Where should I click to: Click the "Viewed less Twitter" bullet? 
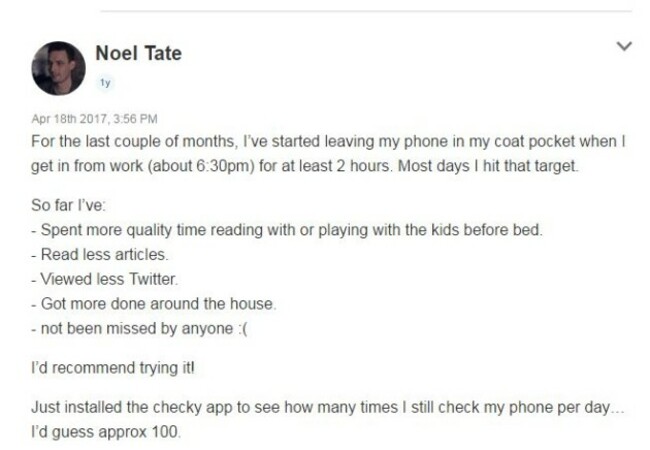click(x=104, y=279)
